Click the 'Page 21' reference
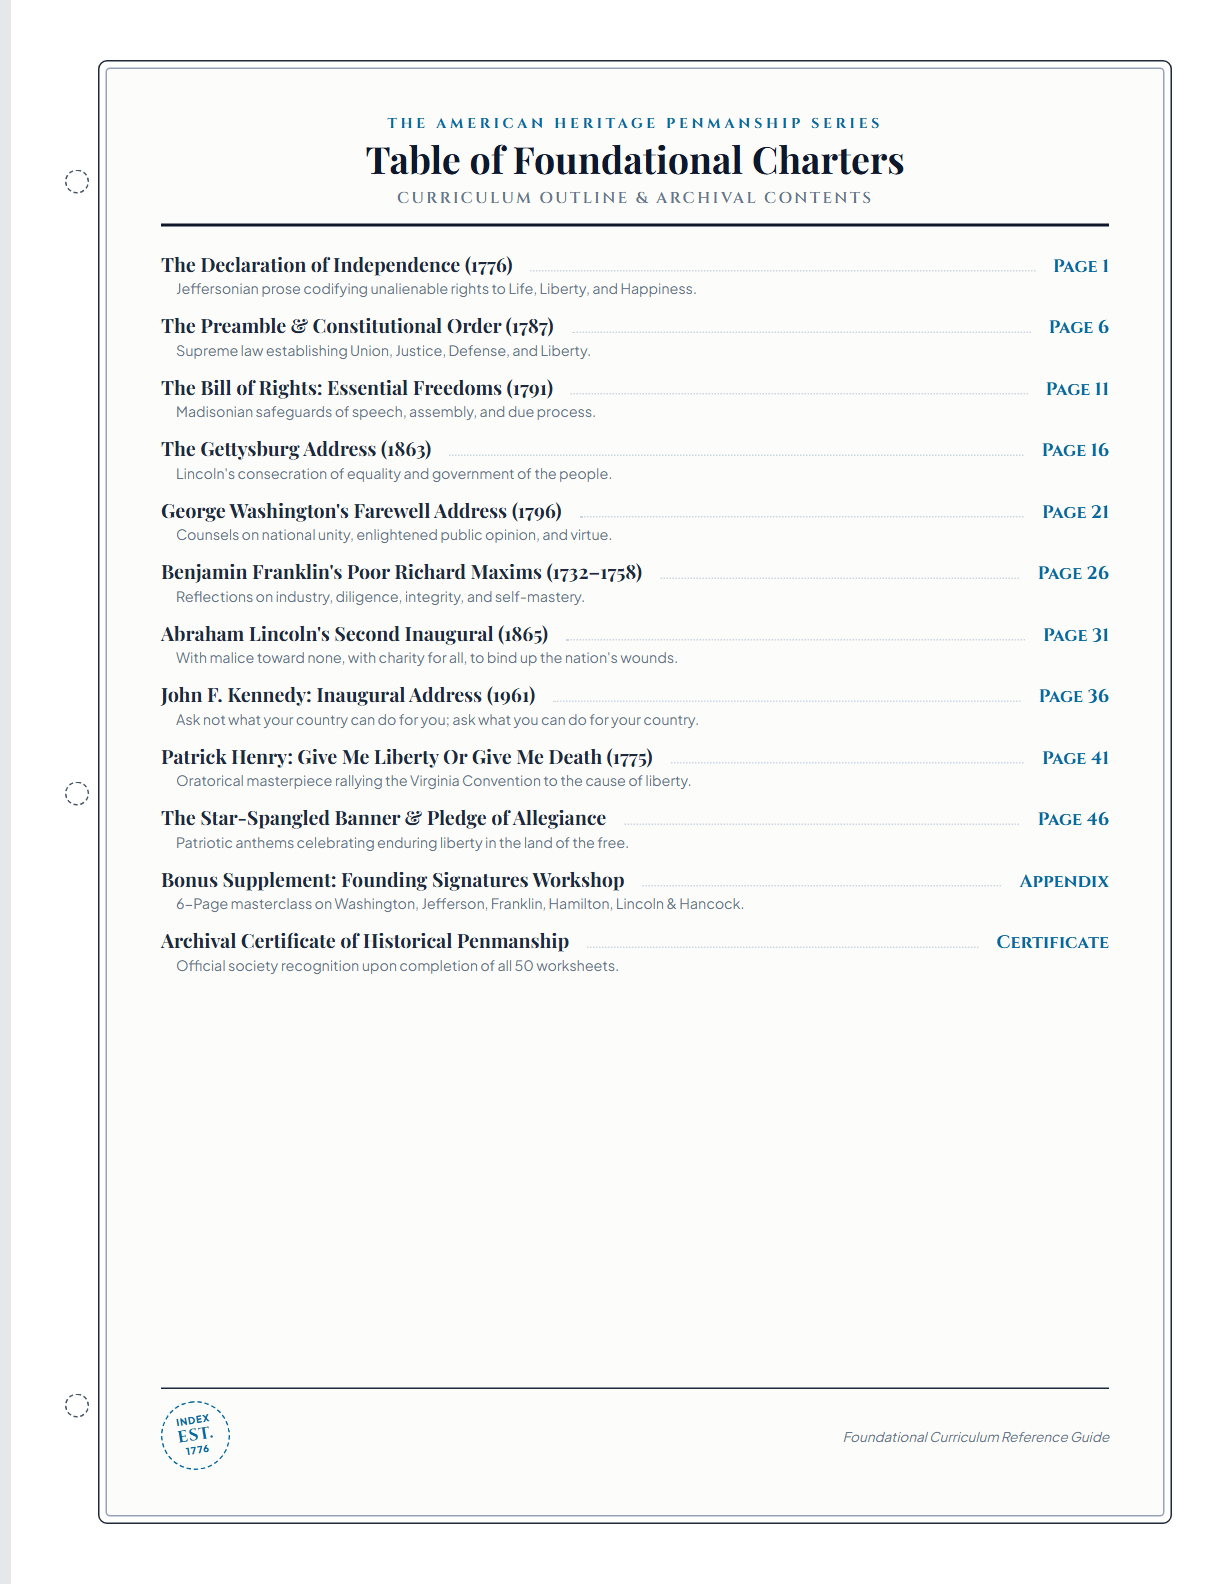Image resolution: width=1224 pixels, height=1584 pixels. tap(1075, 512)
